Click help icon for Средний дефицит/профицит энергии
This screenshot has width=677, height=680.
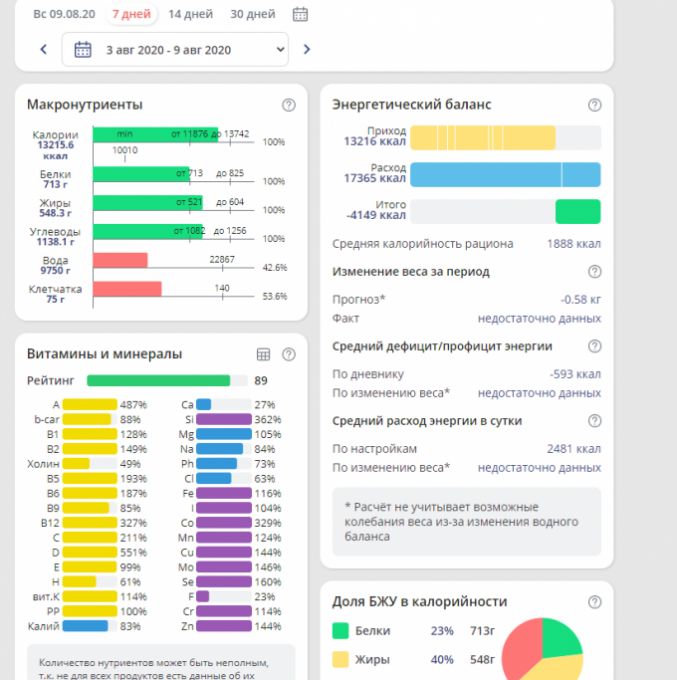pos(595,347)
